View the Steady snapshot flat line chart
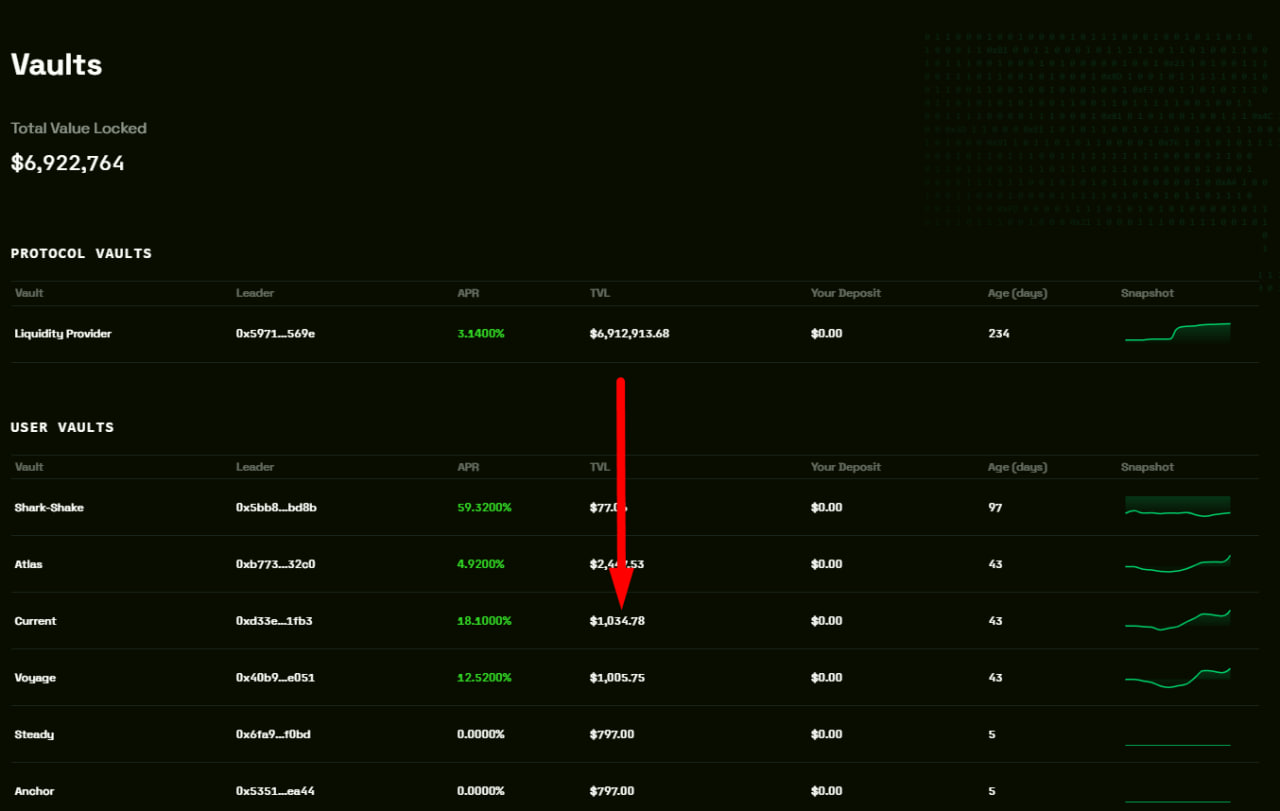 1178,744
